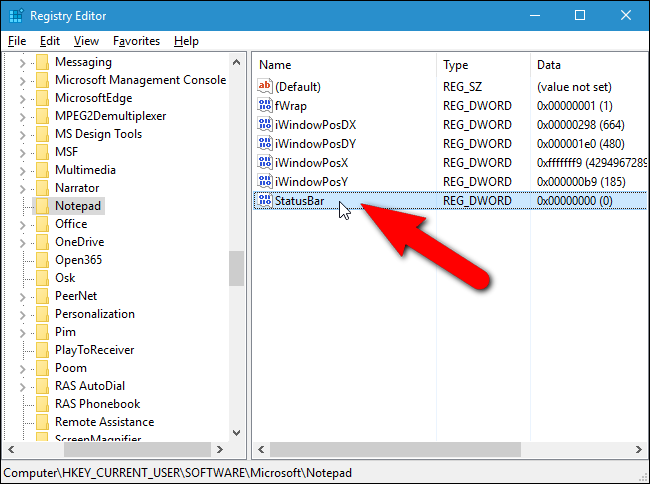The width and height of the screenshot is (650, 484).
Task: Click the 0x000000b9 (185) data cell
Action: pos(581,182)
